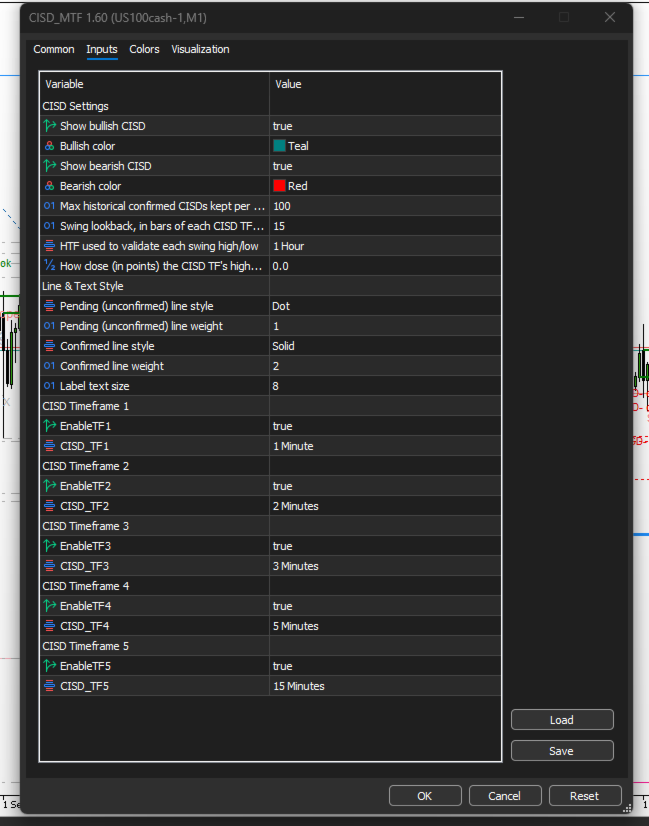
Task: Click the Load button
Action: [x=562, y=720]
